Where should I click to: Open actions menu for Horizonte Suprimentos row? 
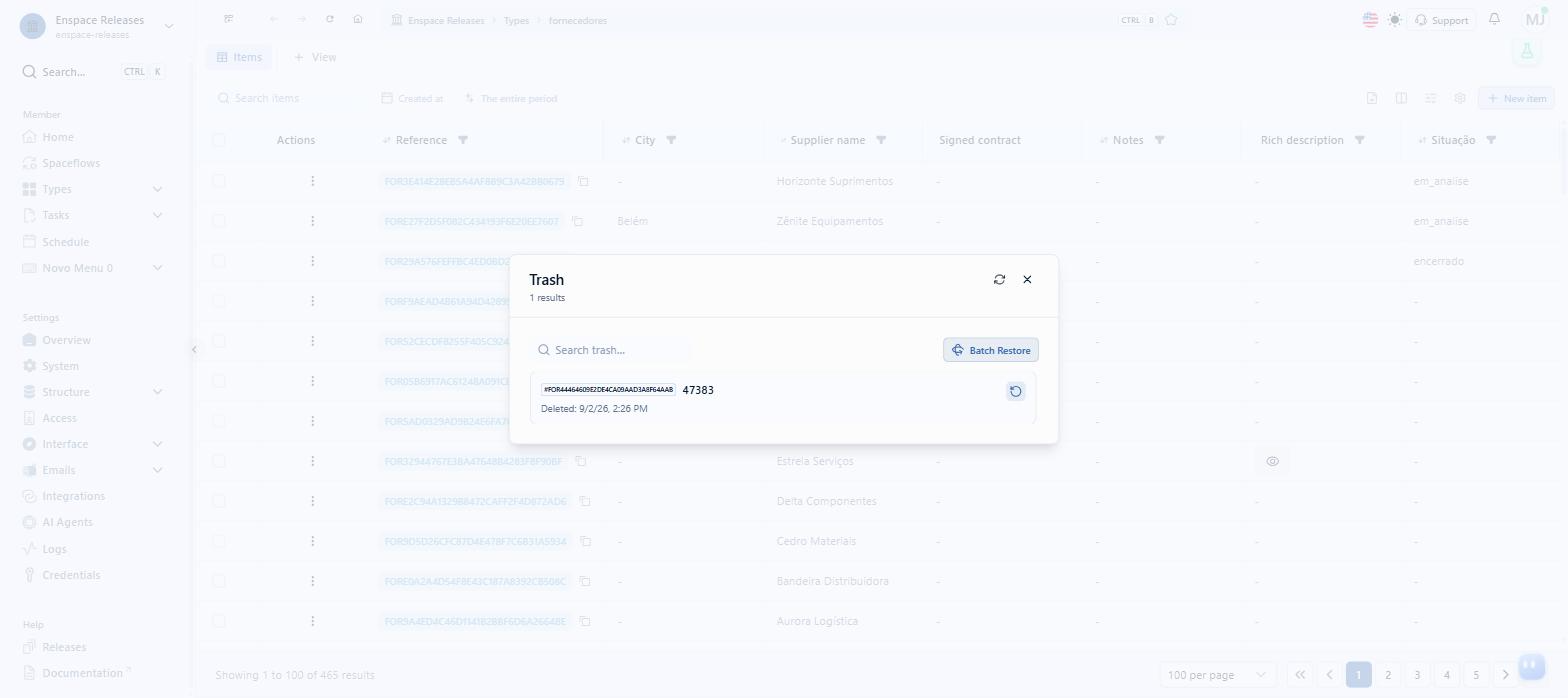click(313, 181)
